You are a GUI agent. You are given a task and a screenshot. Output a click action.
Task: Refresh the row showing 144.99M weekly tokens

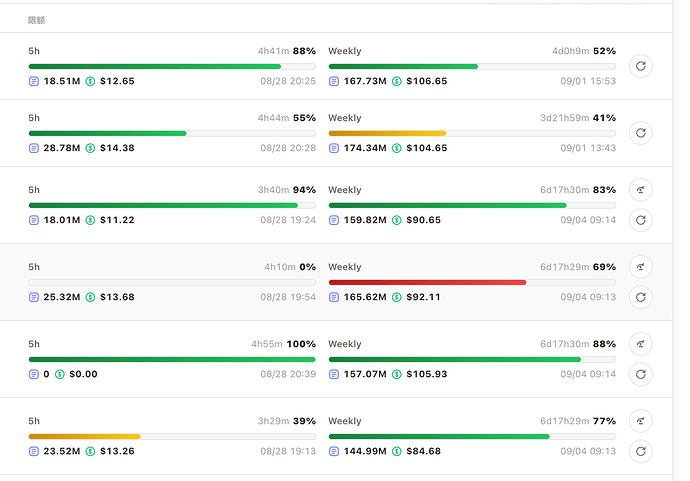point(641,451)
